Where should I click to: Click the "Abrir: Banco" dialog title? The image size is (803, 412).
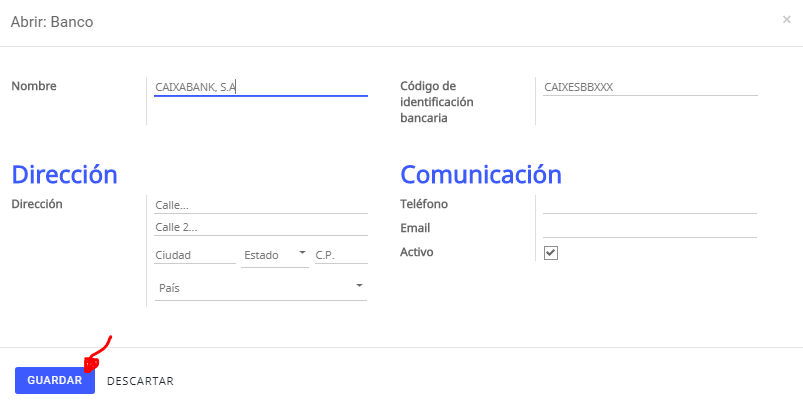pos(52,22)
